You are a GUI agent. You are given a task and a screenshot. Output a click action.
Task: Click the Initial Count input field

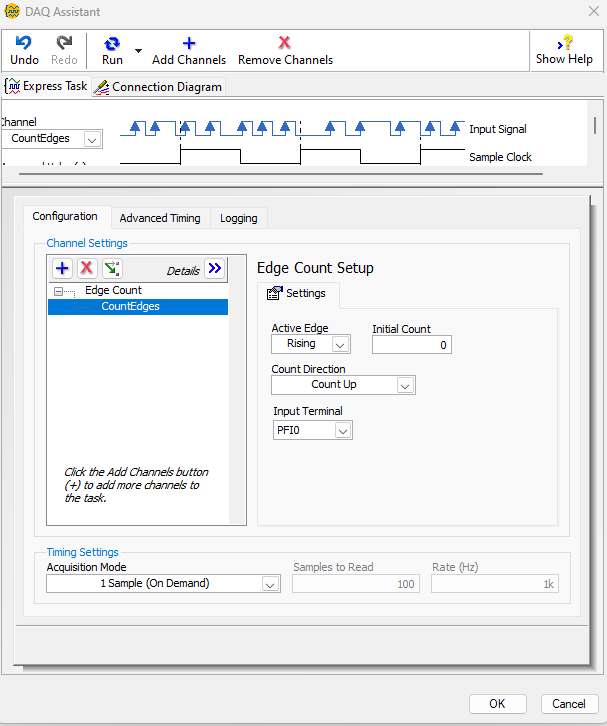(411, 345)
